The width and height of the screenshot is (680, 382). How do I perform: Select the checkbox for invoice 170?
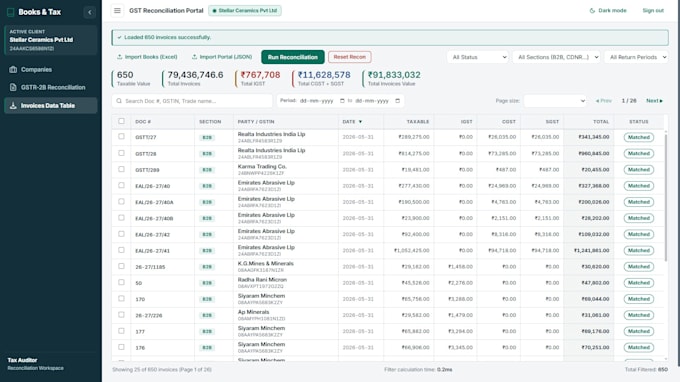click(121, 298)
